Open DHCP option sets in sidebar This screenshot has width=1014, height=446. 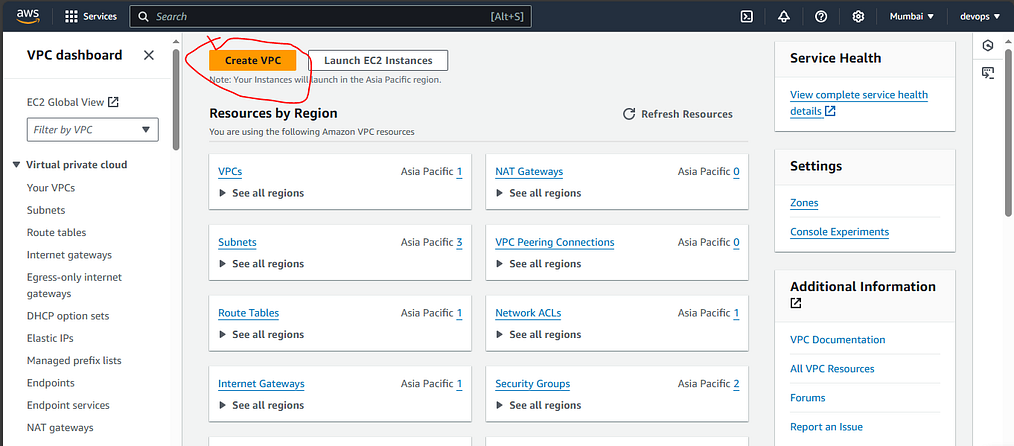68,316
